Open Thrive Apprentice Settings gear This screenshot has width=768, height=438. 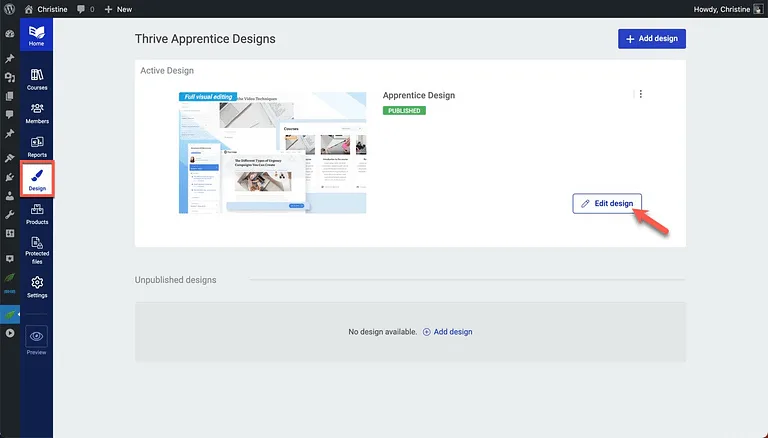click(37, 287)
